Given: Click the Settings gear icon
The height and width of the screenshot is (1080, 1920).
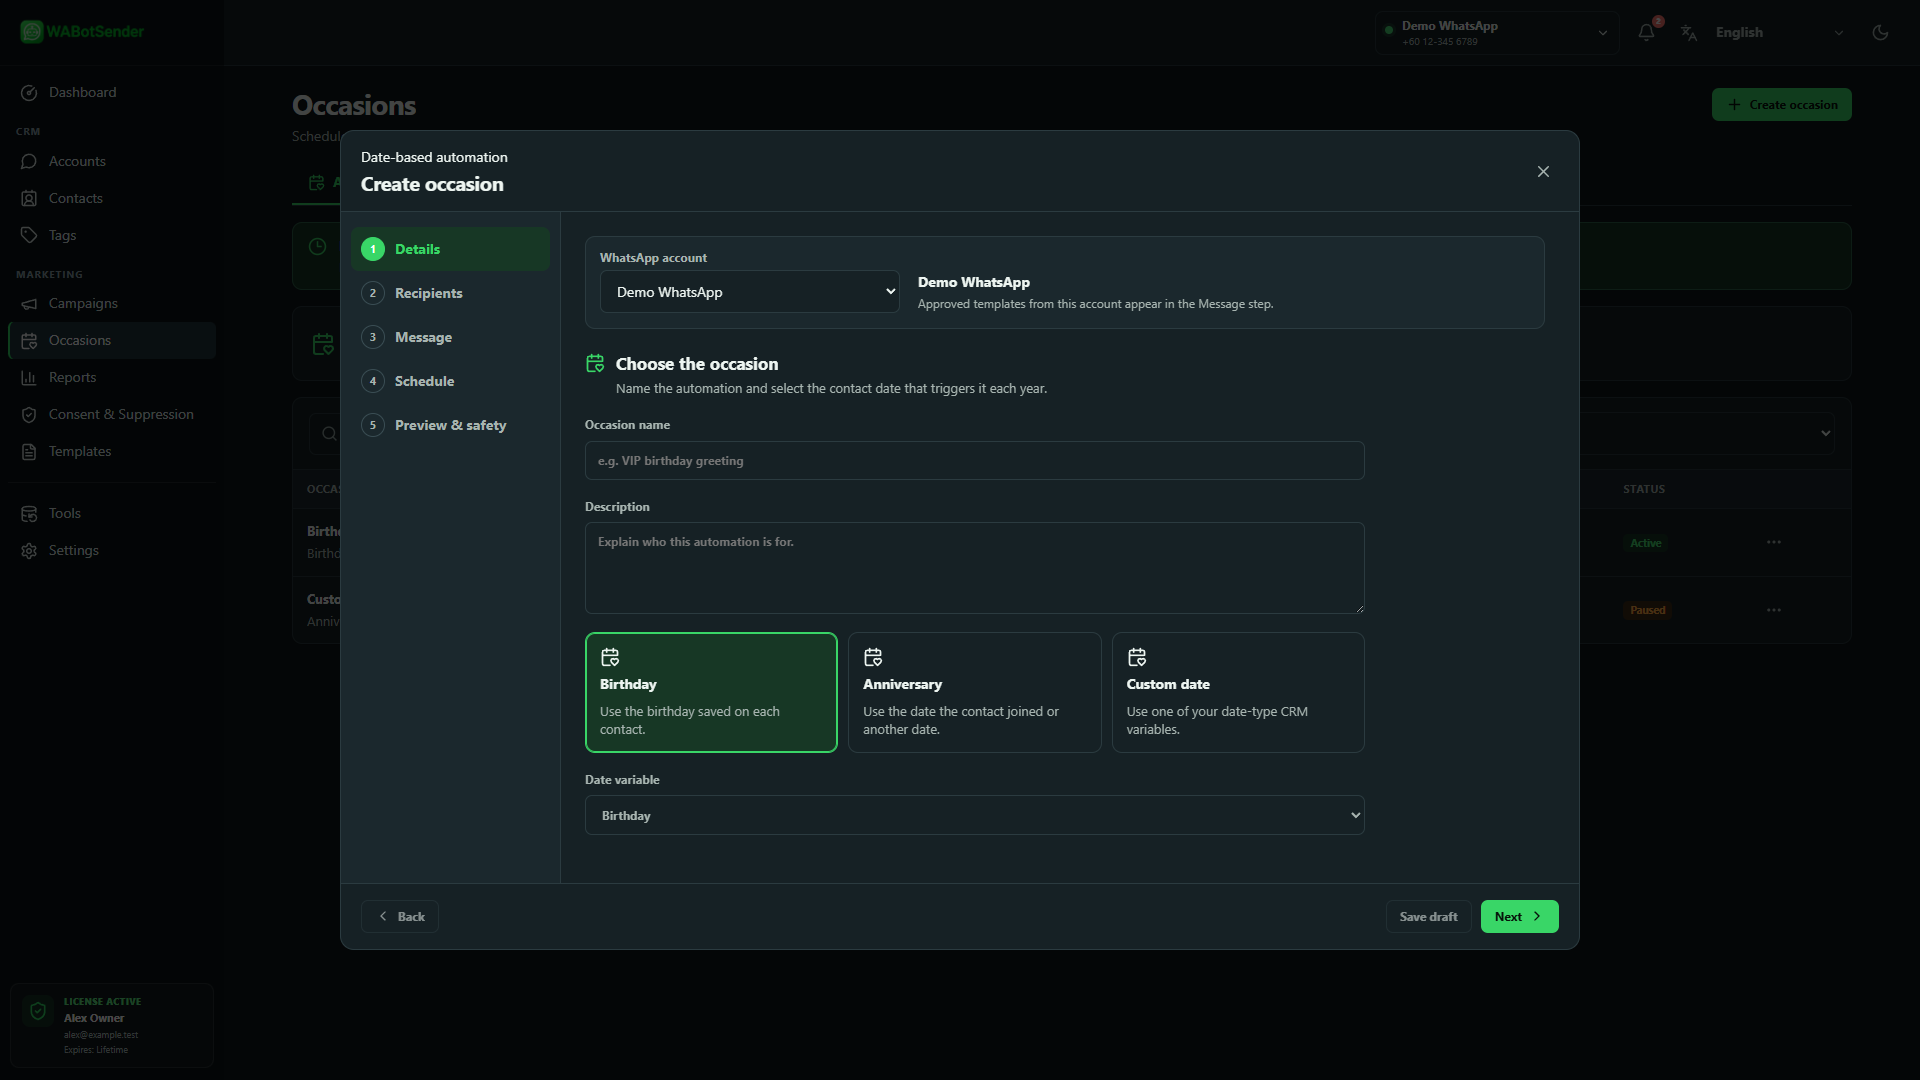Looking at the screenshot, I should pos(29,550).
